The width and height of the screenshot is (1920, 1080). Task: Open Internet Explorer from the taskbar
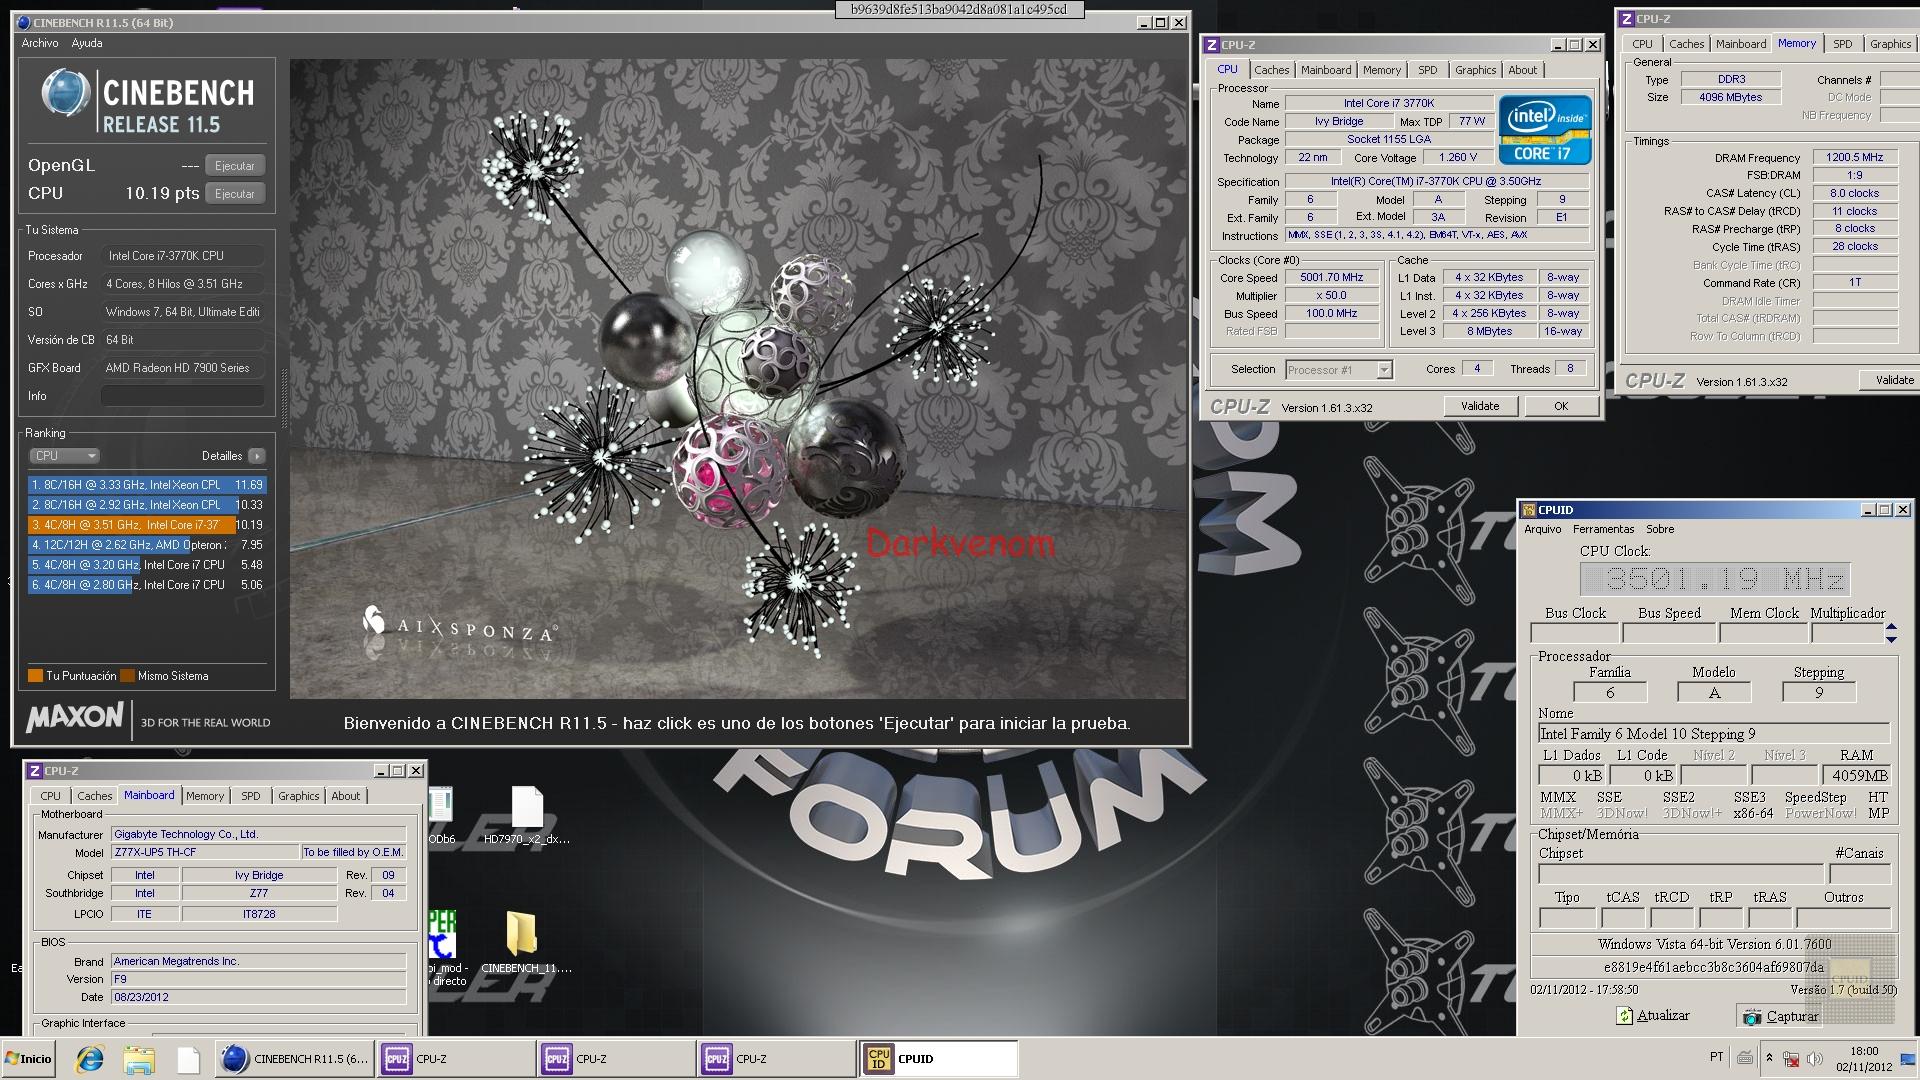point(90,1059)
